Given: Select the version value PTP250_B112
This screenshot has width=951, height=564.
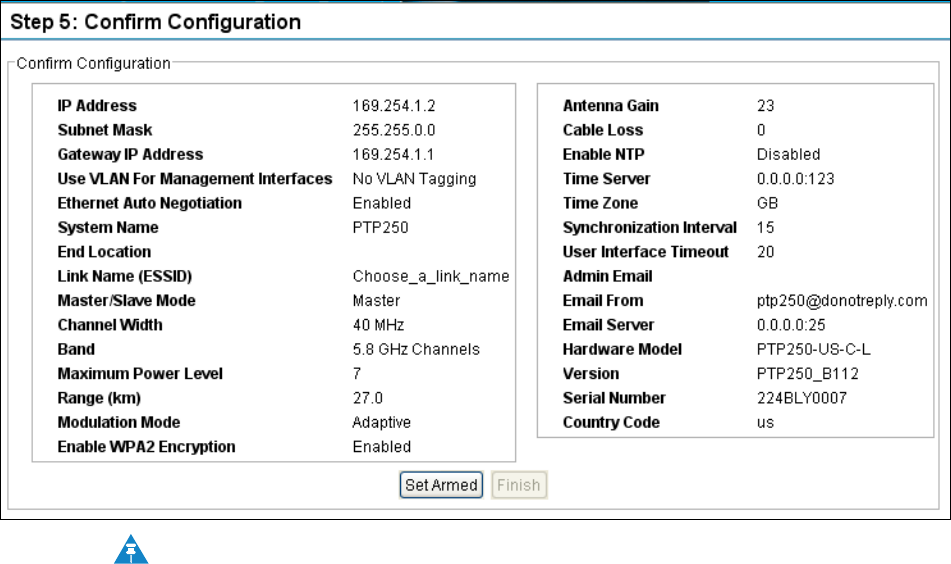Looking at the screenshot, I should (808, 374).
